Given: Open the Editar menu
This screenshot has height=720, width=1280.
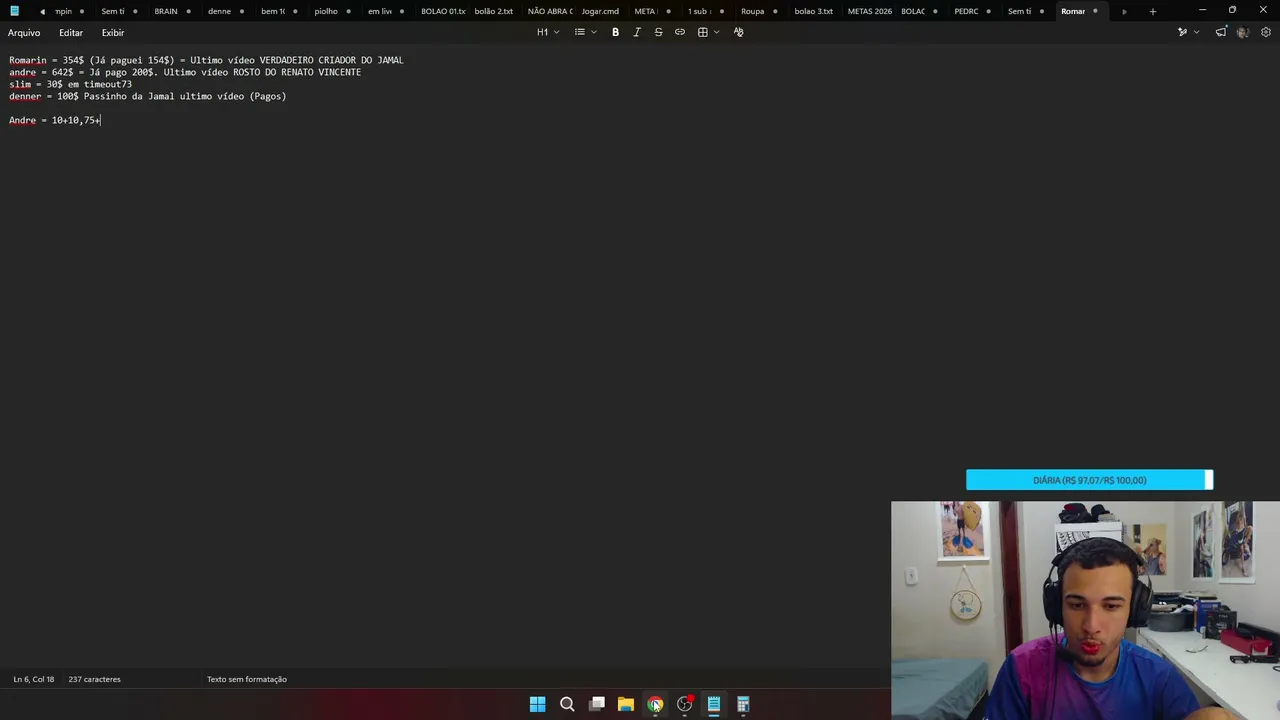Looking at the screenshot, I should point(71,33).
